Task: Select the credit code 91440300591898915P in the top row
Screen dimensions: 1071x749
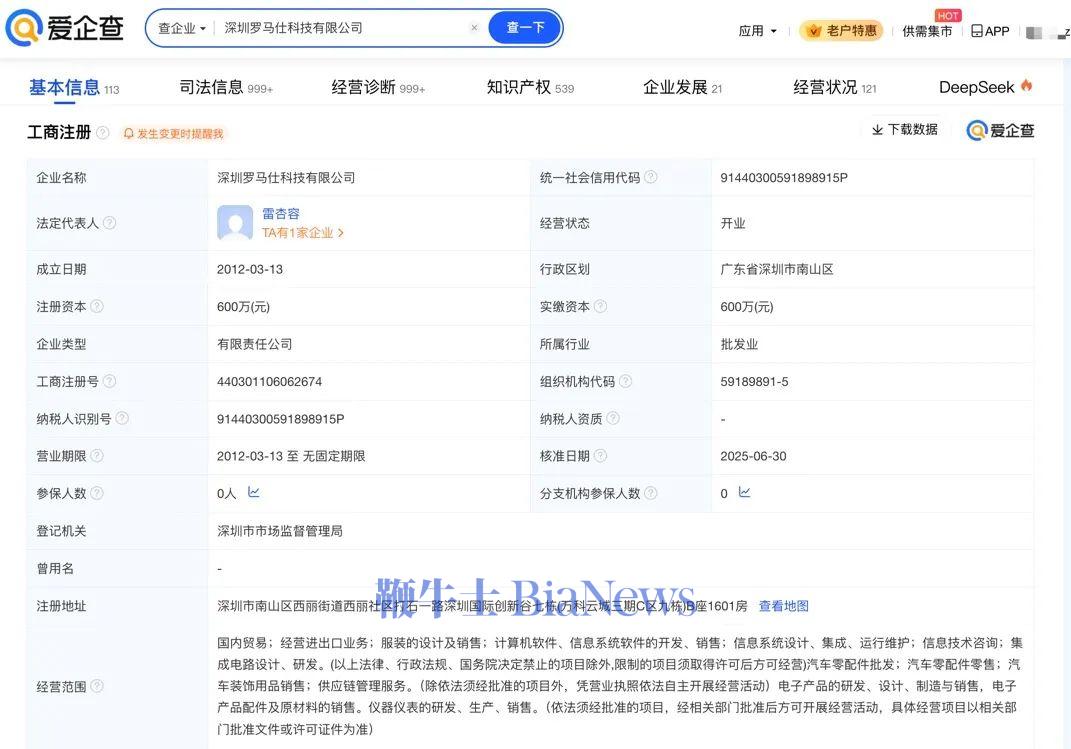Action: (783, 178)
